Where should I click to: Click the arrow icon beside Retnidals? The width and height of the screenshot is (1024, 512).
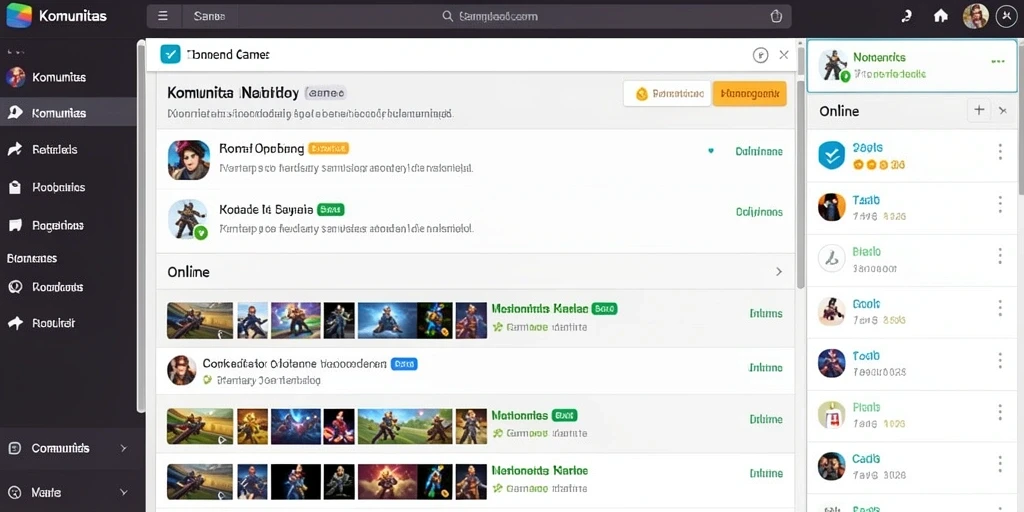(15, 150)
